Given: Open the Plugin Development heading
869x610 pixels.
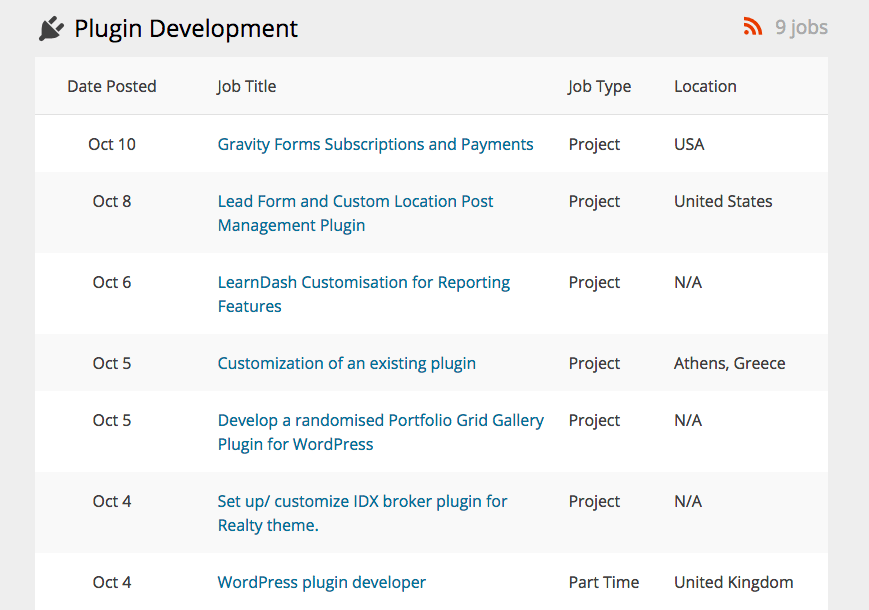Looking at the screenshot, I should click(186, 29).
